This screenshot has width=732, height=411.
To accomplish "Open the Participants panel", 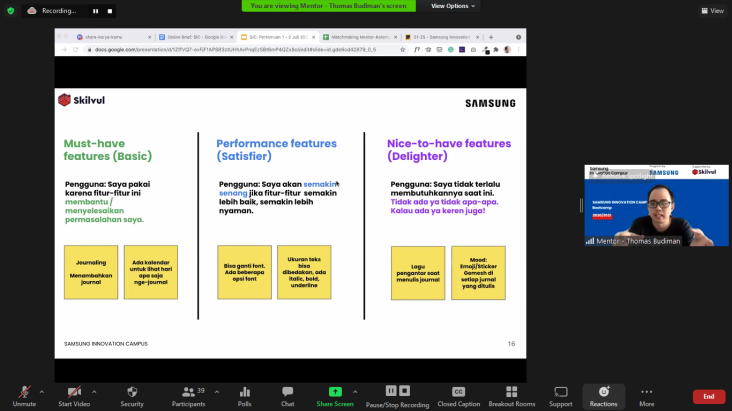I will point(189,396).
